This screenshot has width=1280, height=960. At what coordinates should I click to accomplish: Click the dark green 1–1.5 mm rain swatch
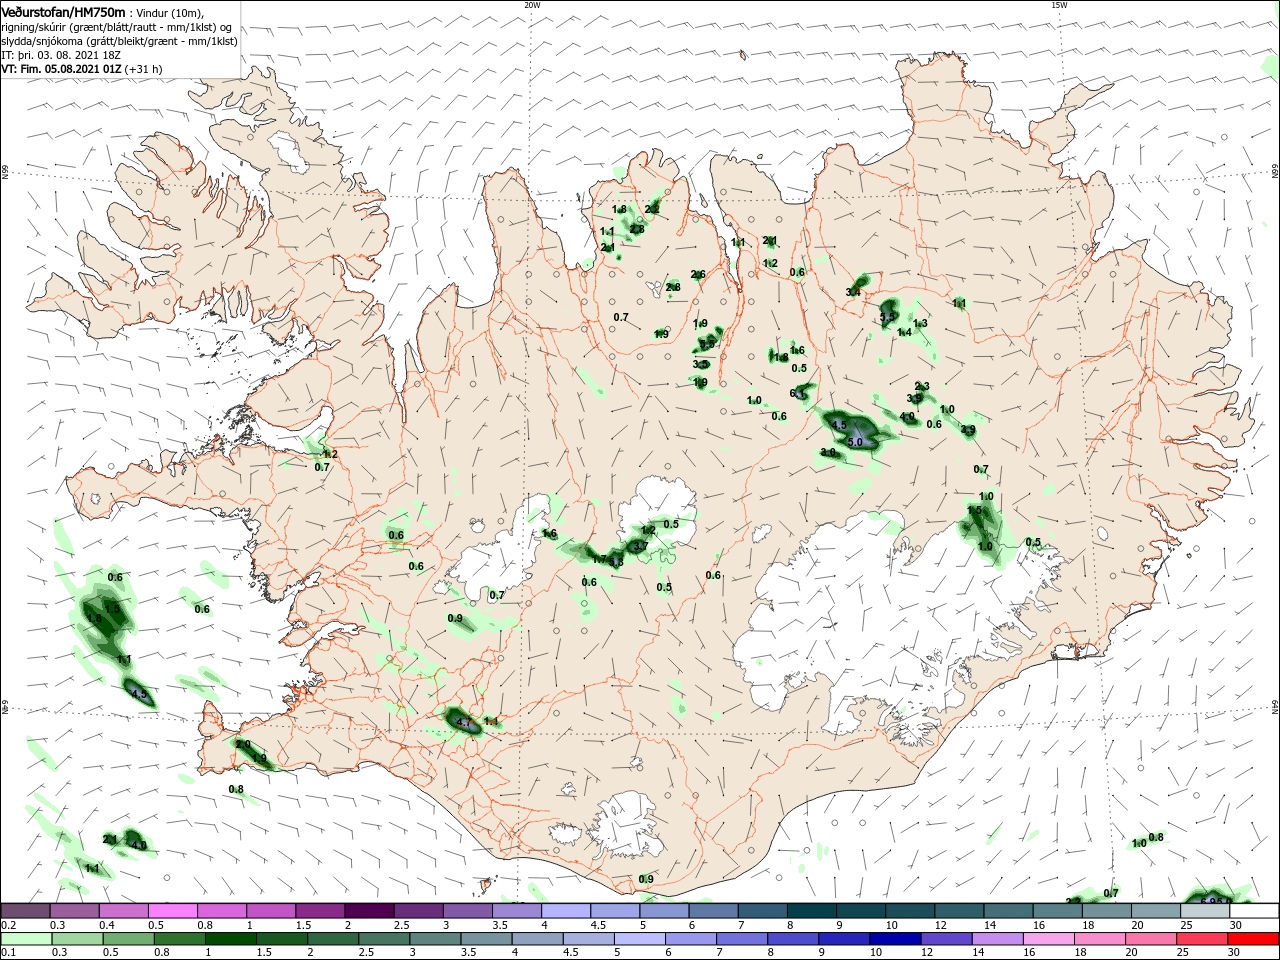[231, 939]
